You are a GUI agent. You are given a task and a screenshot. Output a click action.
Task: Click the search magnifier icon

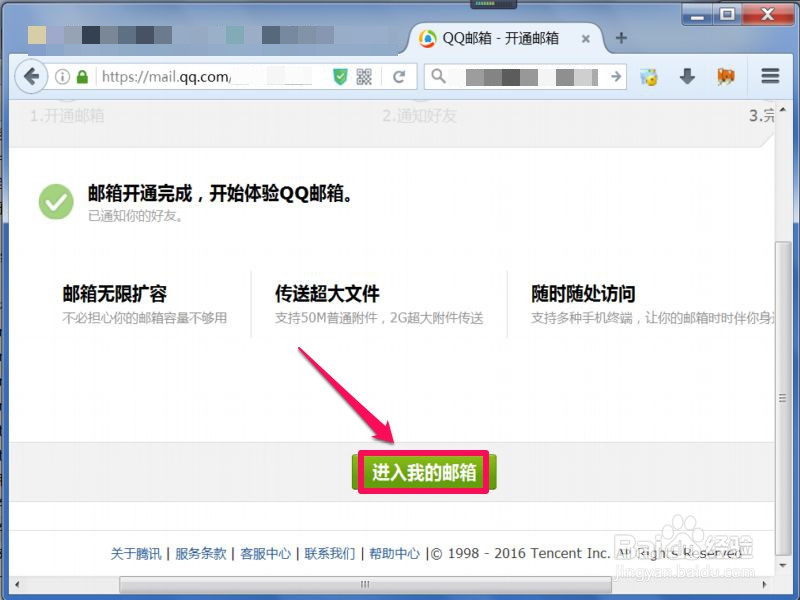coord(438,77)
